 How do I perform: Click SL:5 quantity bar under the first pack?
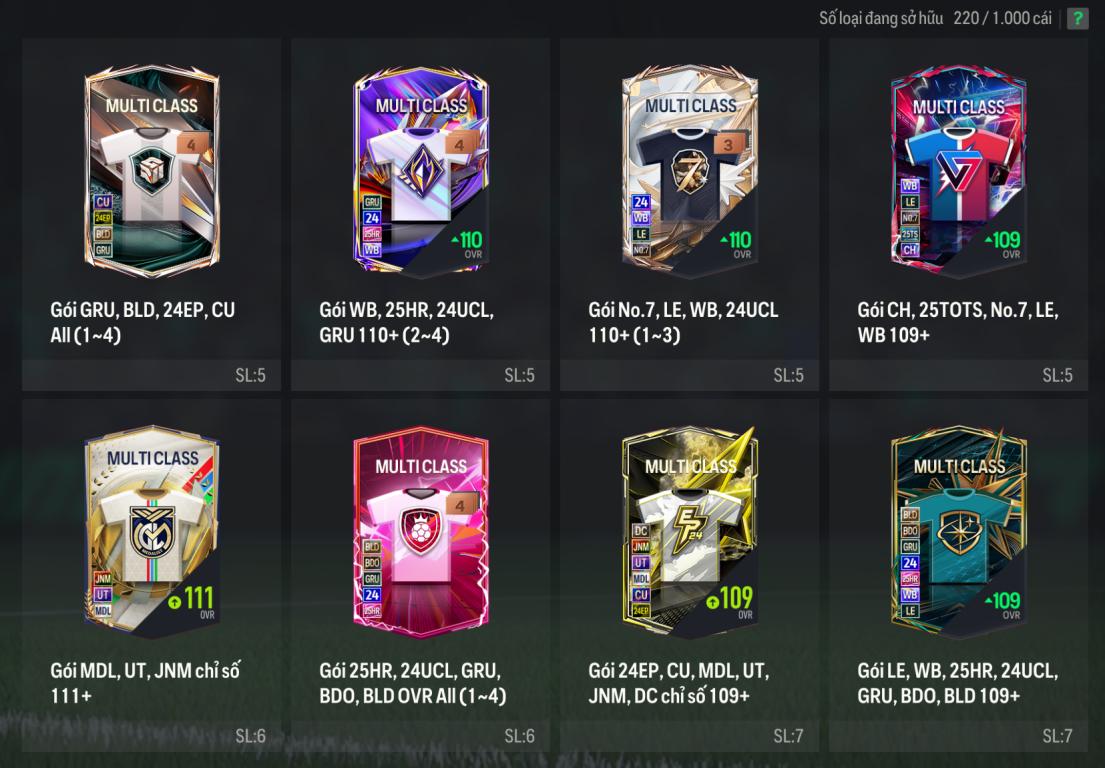(152, 375)
